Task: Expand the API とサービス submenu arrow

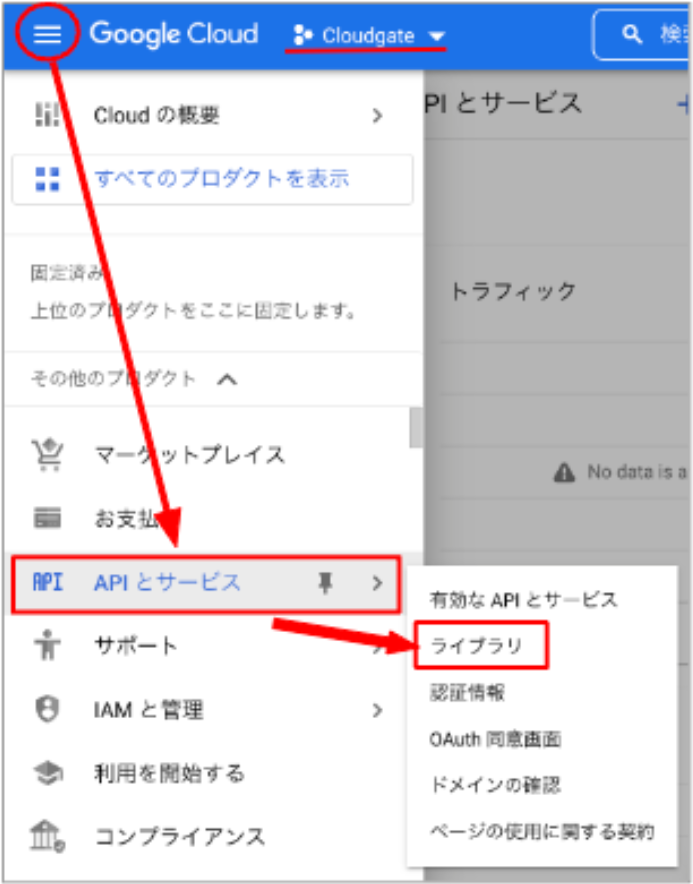Action: click(x=377, y=583)
